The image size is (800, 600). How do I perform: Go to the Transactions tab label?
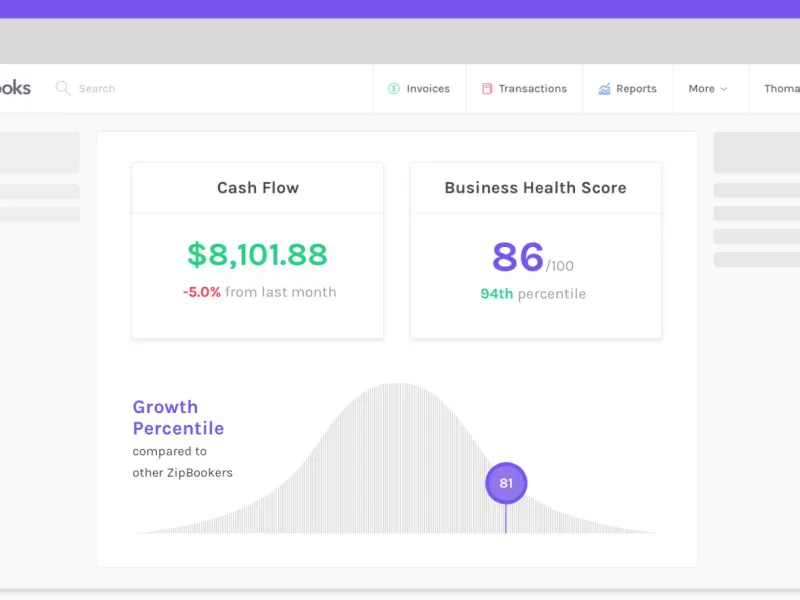click(x=532, y=89)
